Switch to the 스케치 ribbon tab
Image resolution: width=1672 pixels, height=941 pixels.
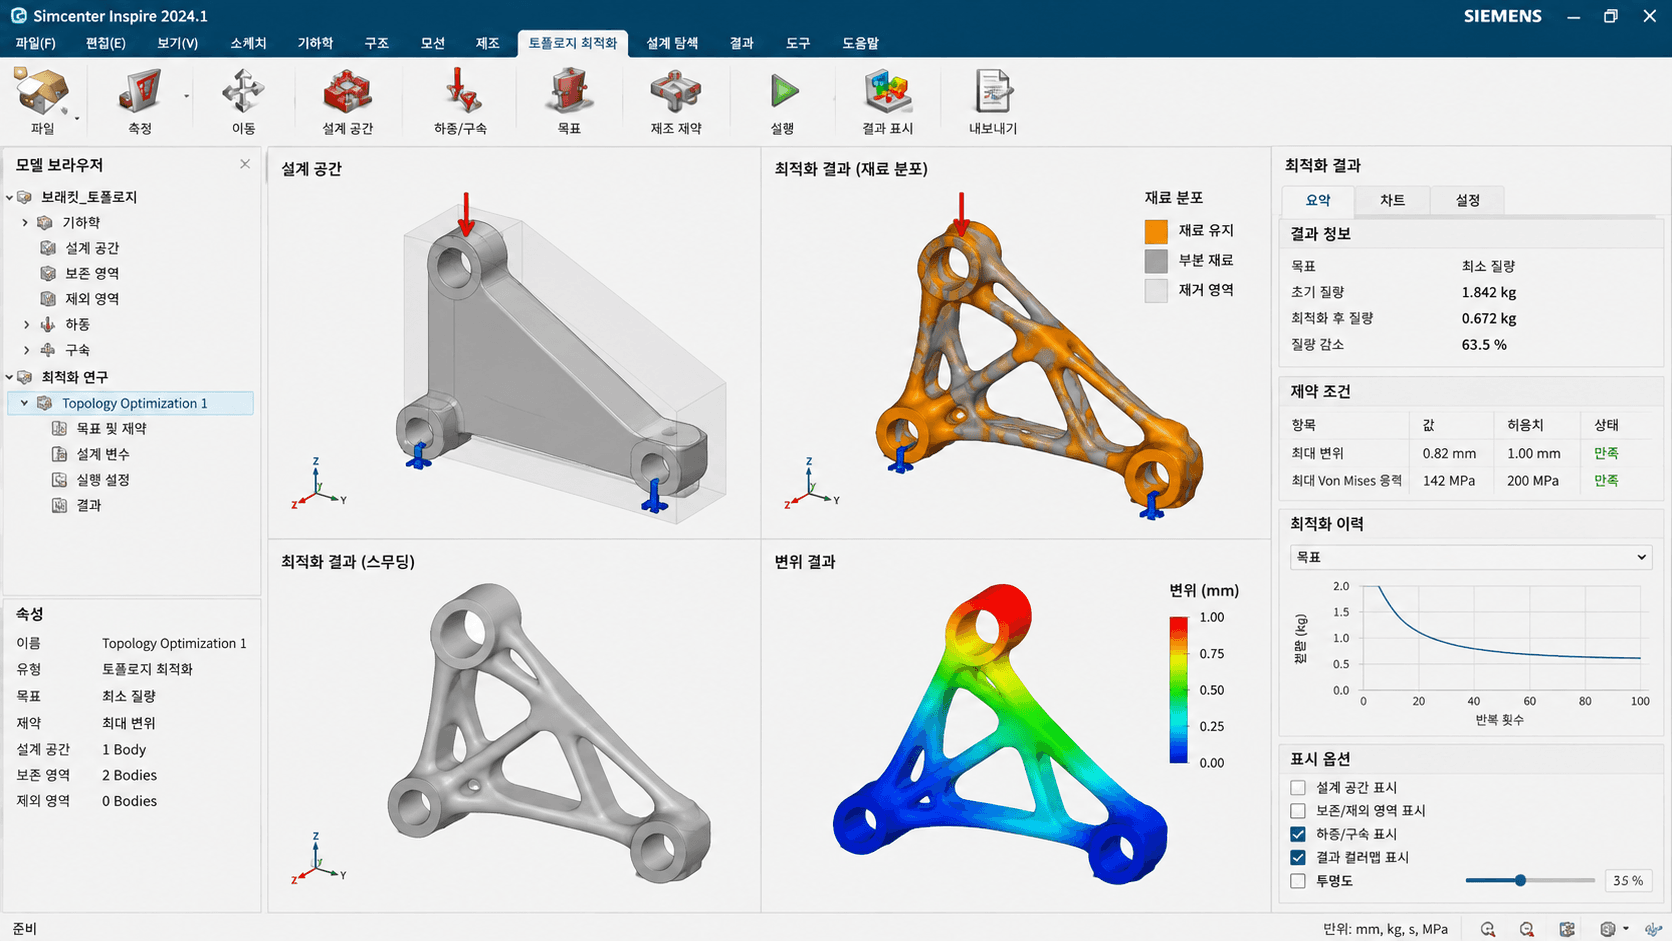tap(248, 43)
